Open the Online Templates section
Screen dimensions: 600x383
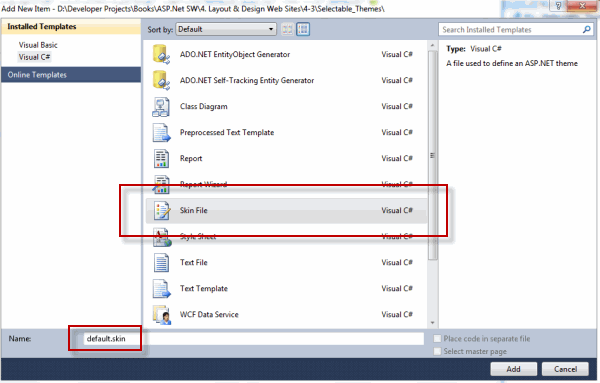pyautogui.click(x=71, y=75)
